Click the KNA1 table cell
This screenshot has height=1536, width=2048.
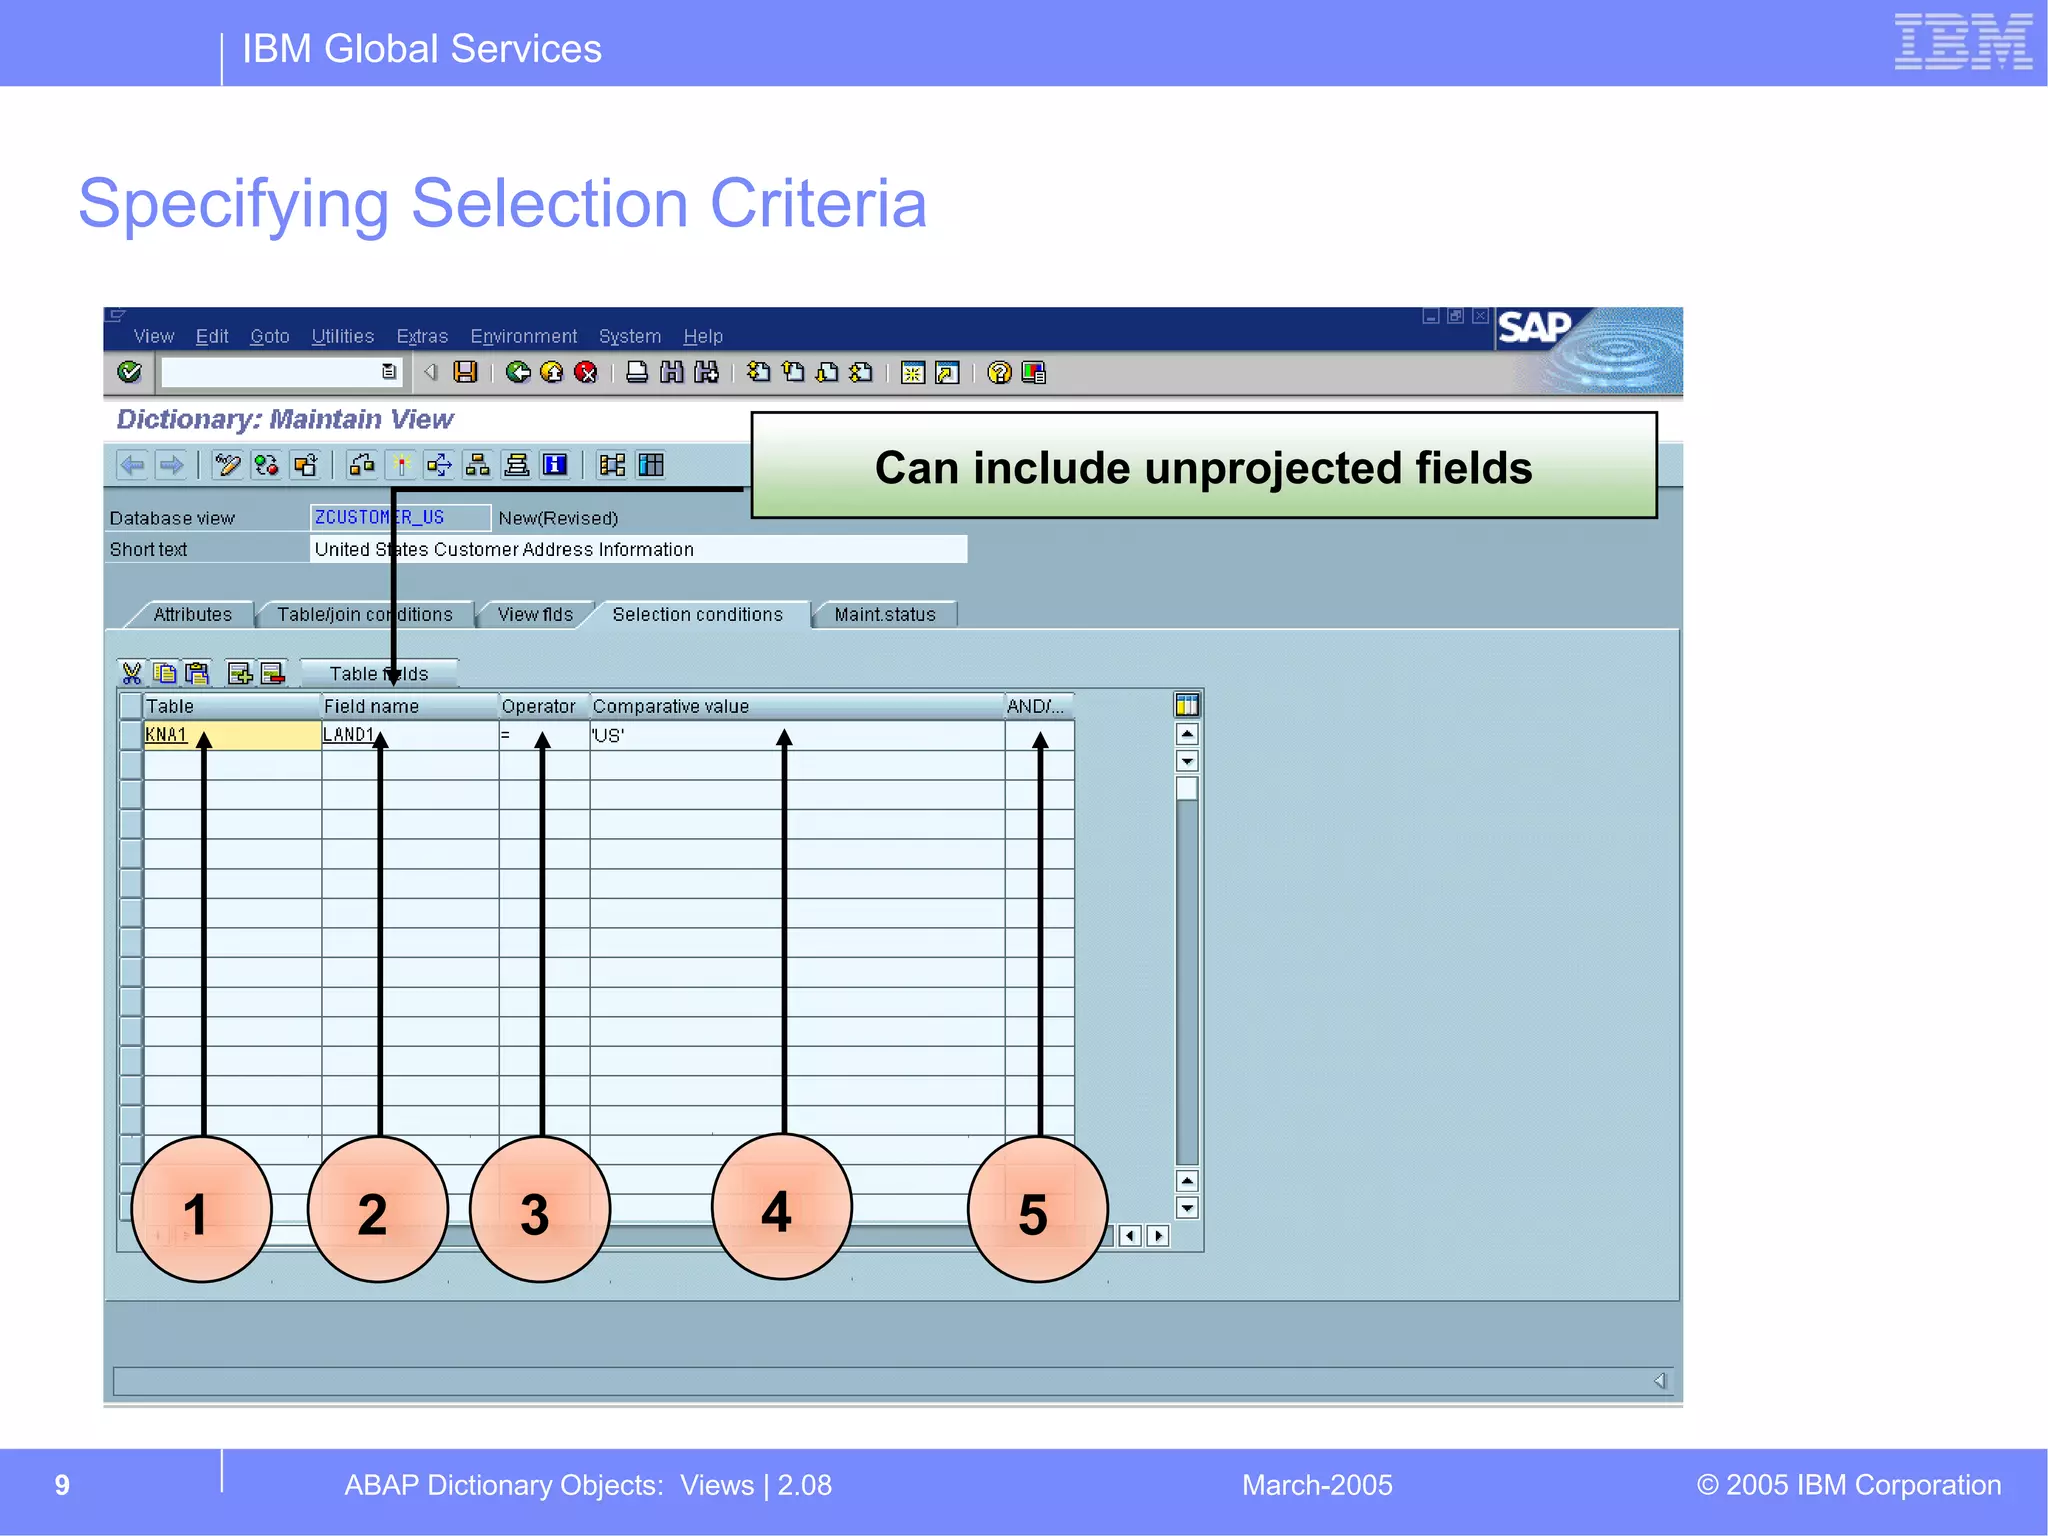[232, 735]
